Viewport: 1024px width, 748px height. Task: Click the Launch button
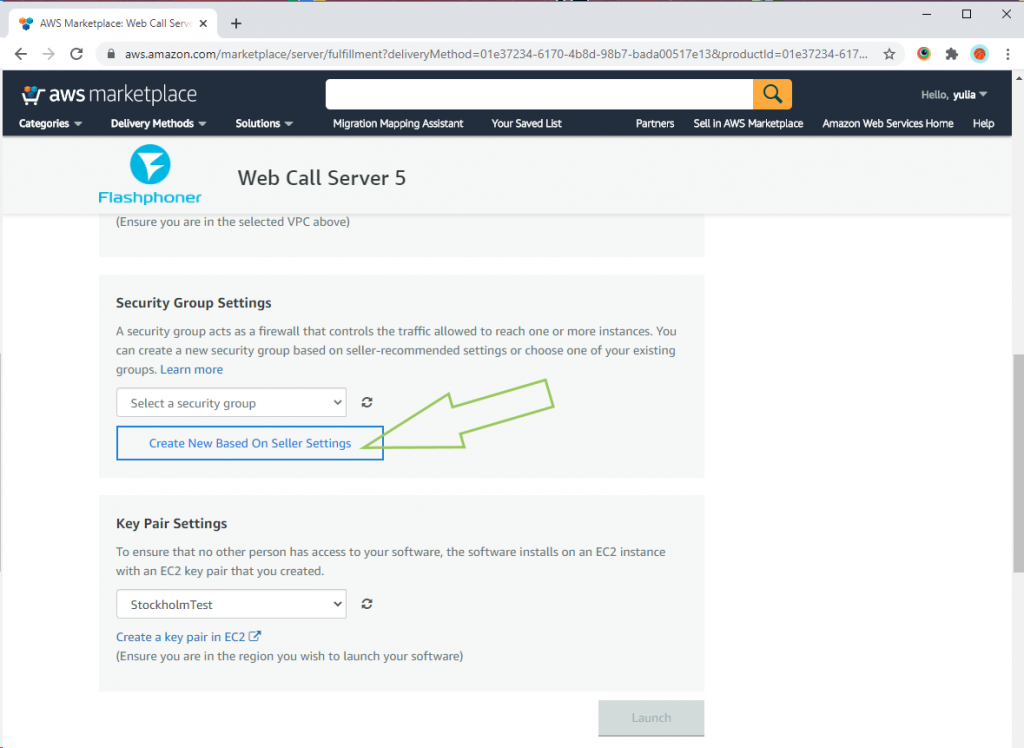(651, 718)
